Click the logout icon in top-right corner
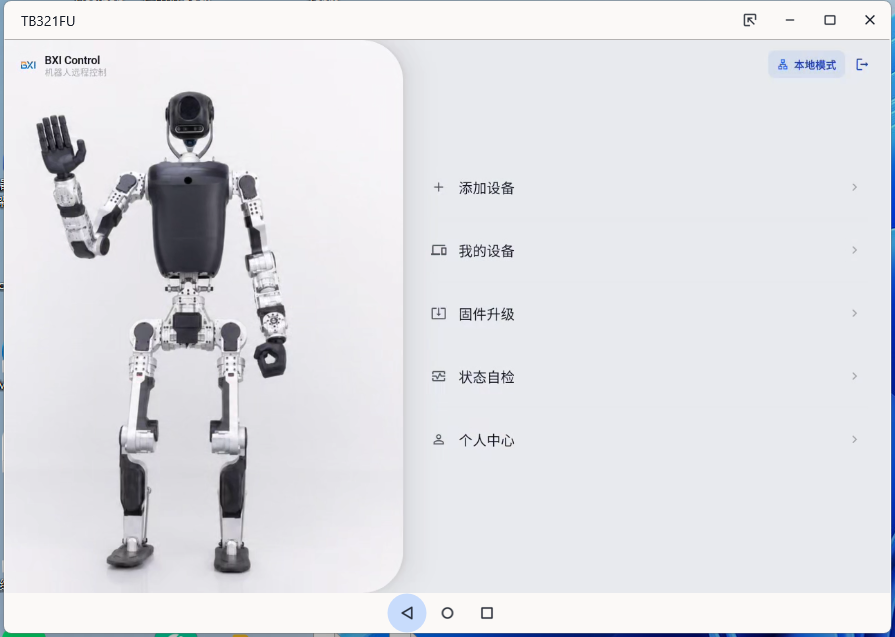The height and width of the screenshot is (637, 895). tap(862, 64)
